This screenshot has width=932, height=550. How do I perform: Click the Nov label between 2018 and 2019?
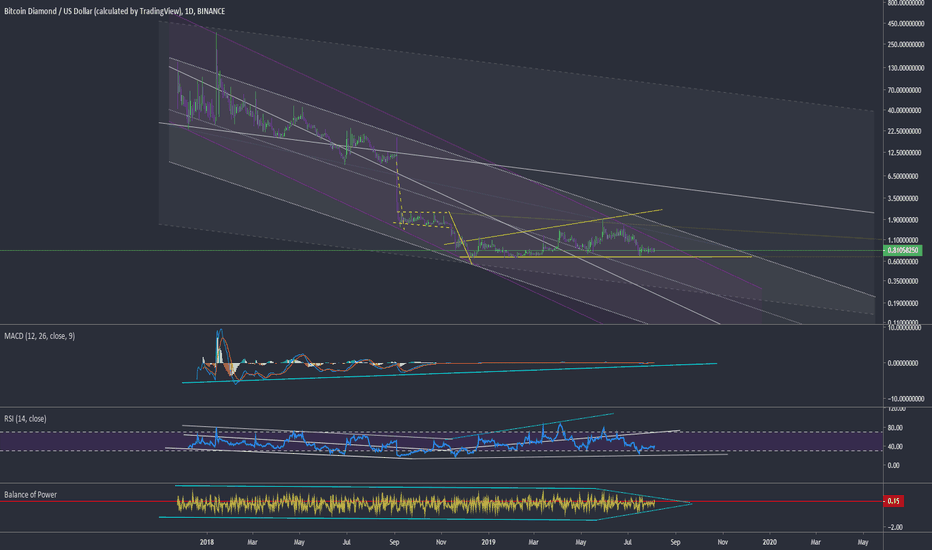[441, 542]
